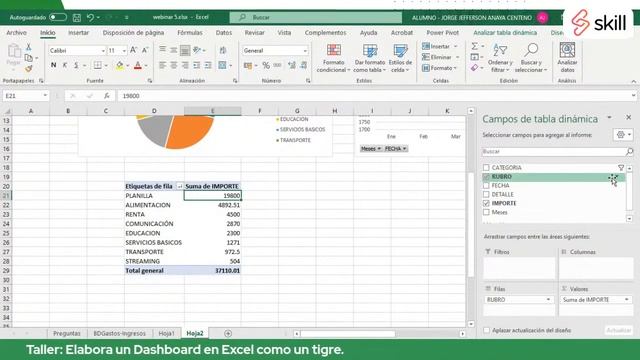640x360 pixels.
Task: Click the formula bar showing 19800
Action: pos(376,96)
